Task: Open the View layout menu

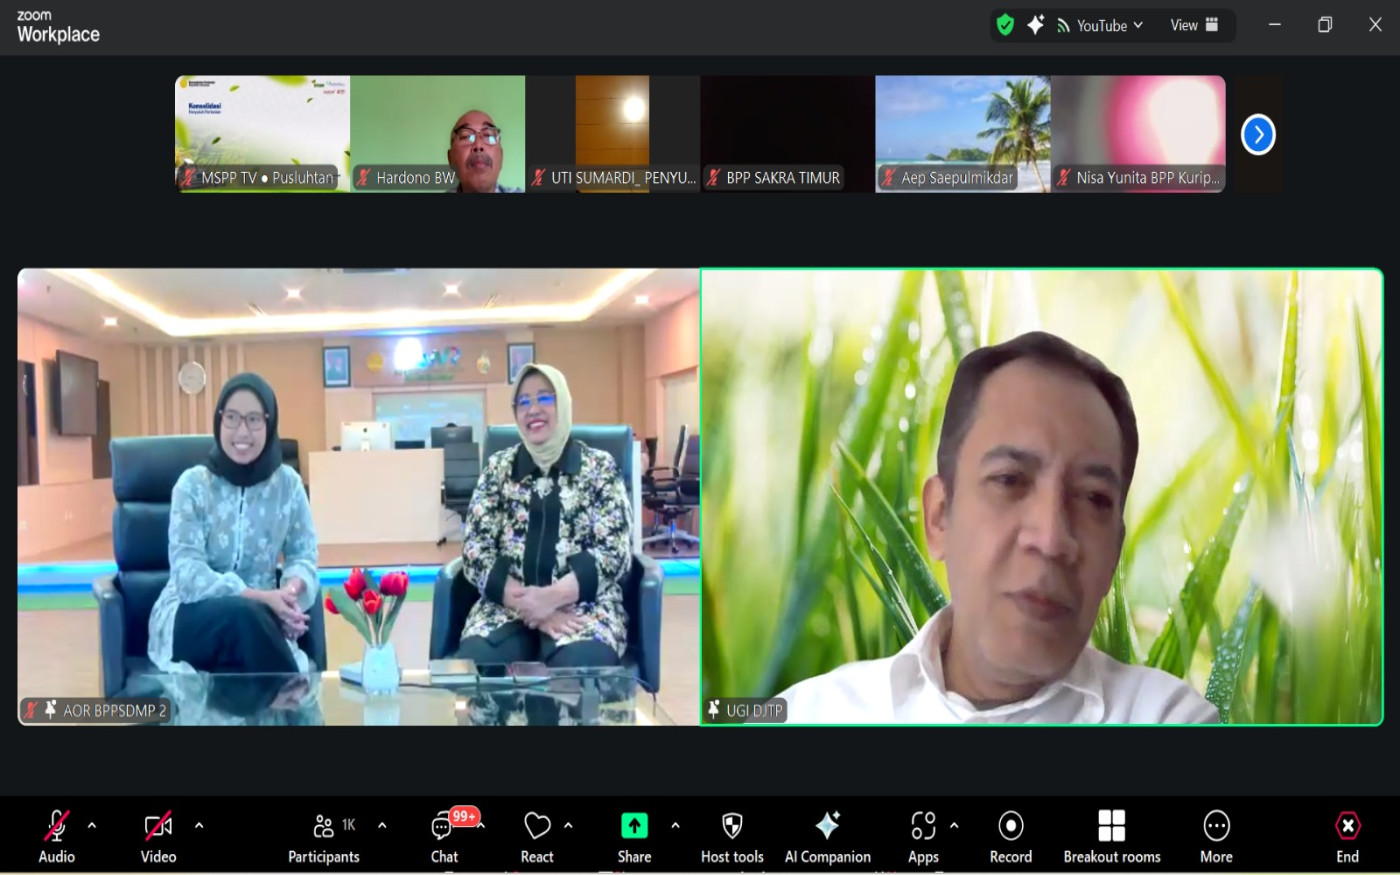Action: click(1194, 25)
